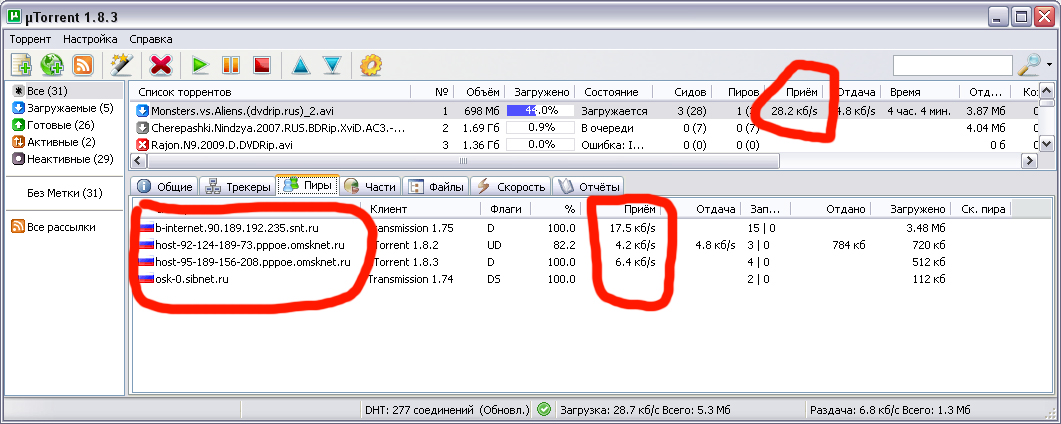Click the Monsters.vs.Aliens download progress bar
This screenshot has height=424, width=1061.
[540, 111]
